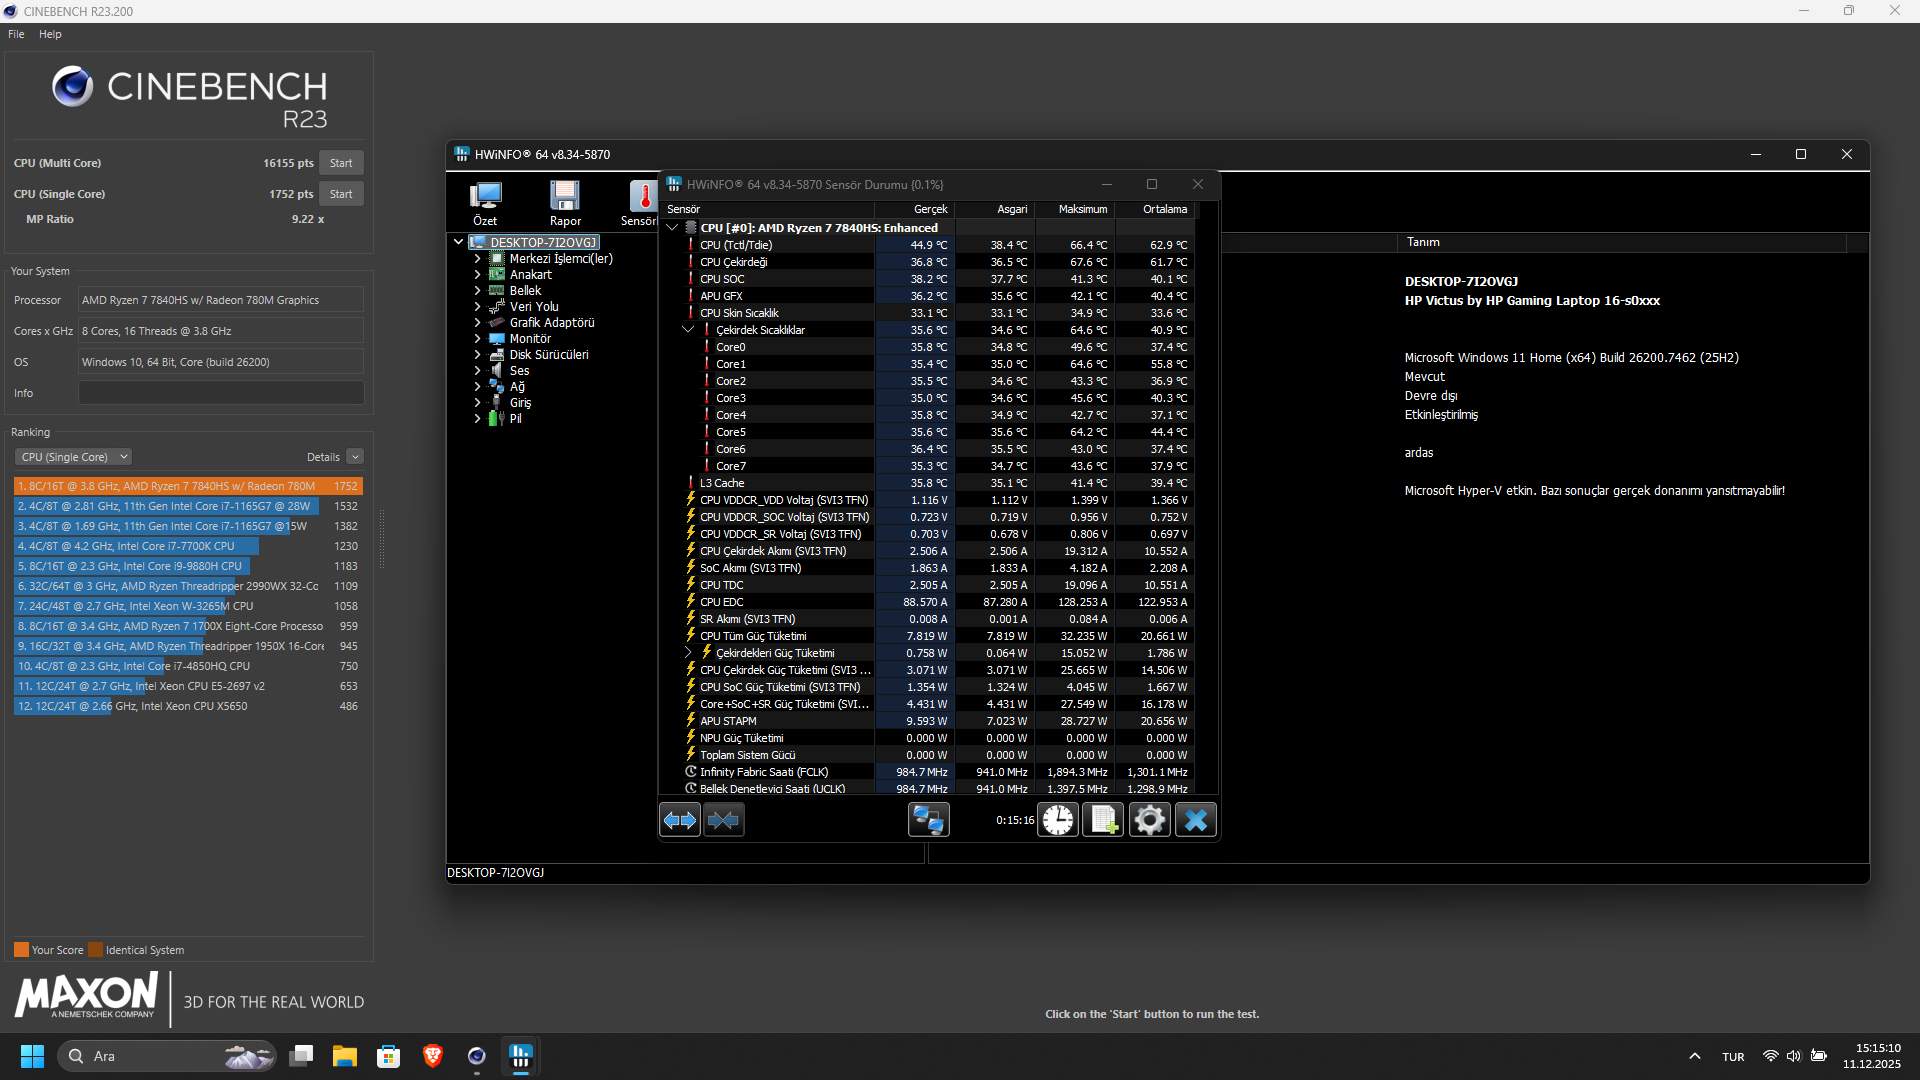Screen dimensions: 1920x1080
Task: Select the Grafik Adaptörü tree item
Action: click(x=552, y=323)
